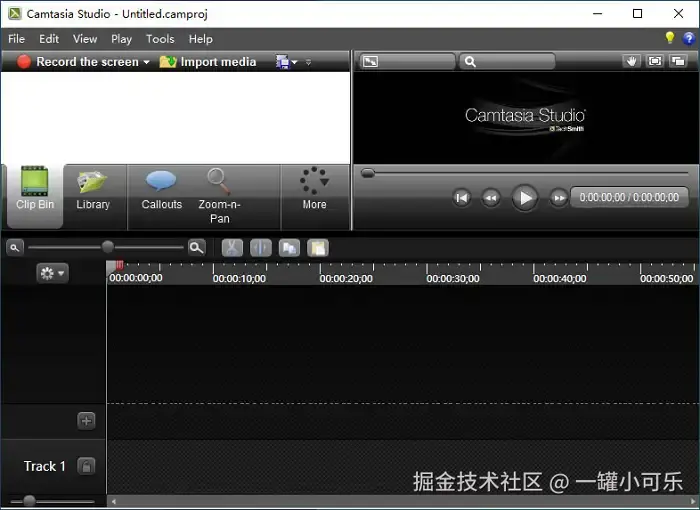Select the pan hand tool in preview
This screenshot has width=700, height=510.
631,61
